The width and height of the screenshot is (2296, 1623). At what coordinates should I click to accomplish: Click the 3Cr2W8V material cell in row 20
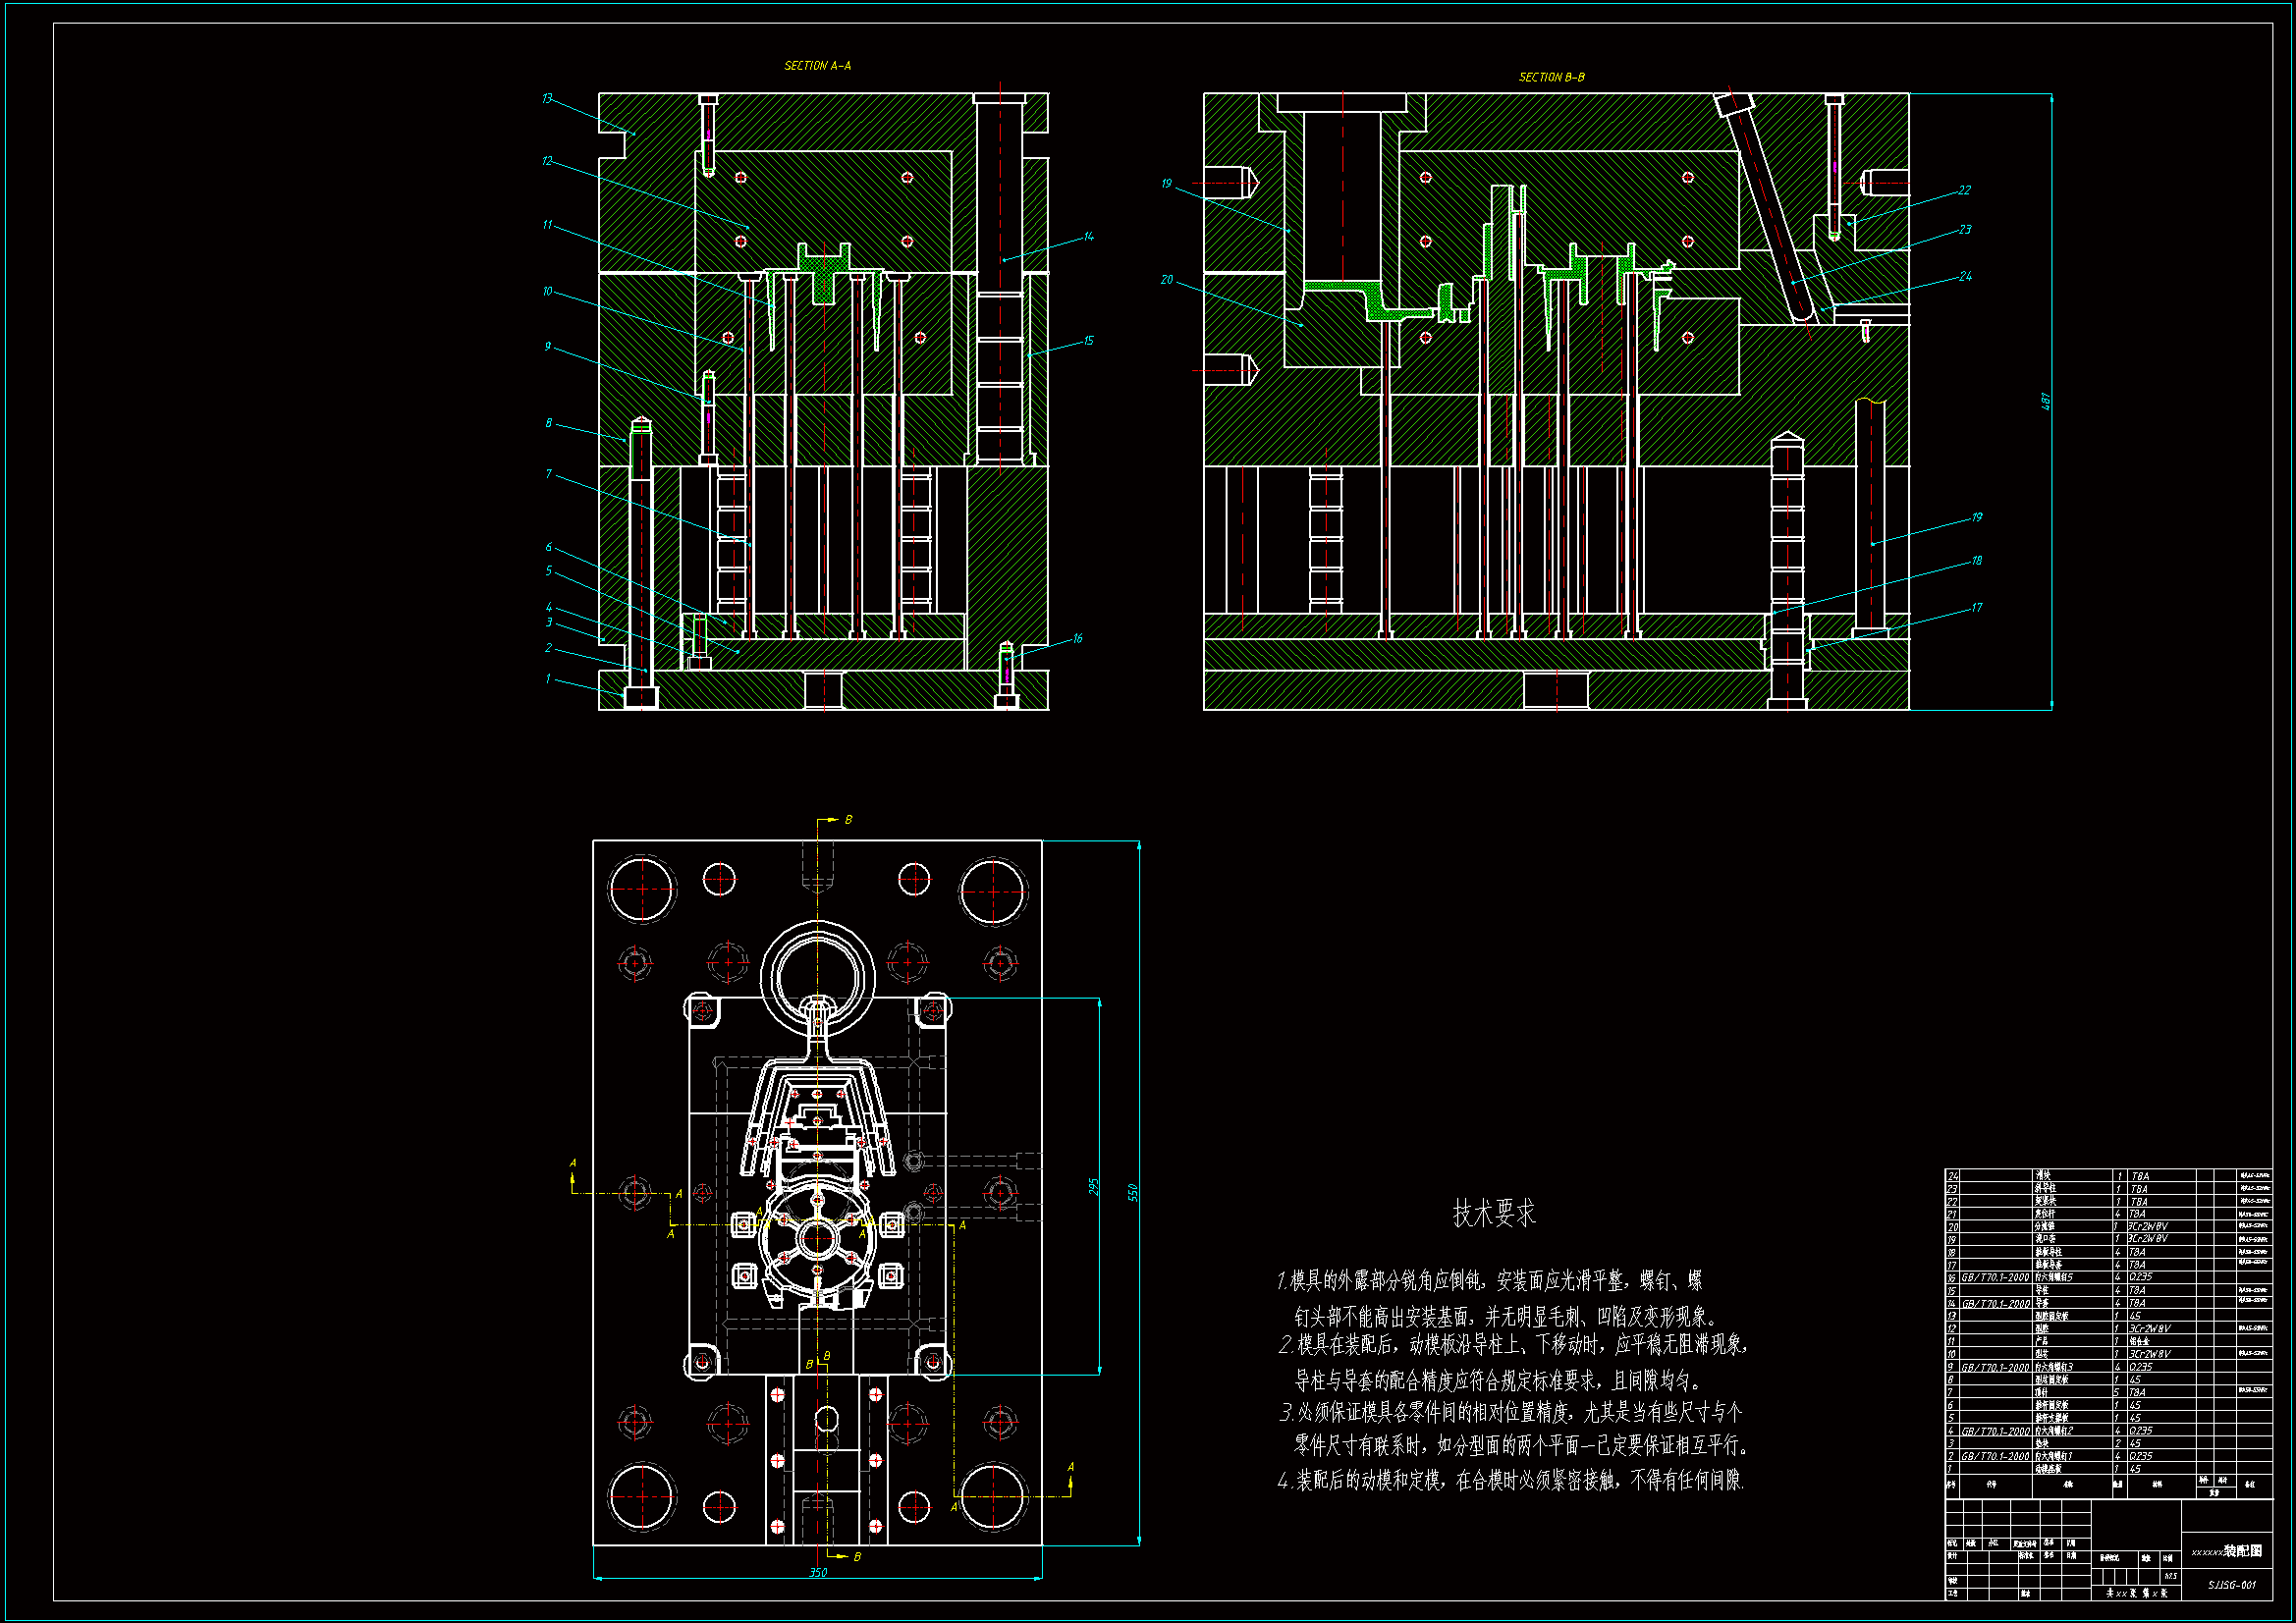[2148, 1226]
